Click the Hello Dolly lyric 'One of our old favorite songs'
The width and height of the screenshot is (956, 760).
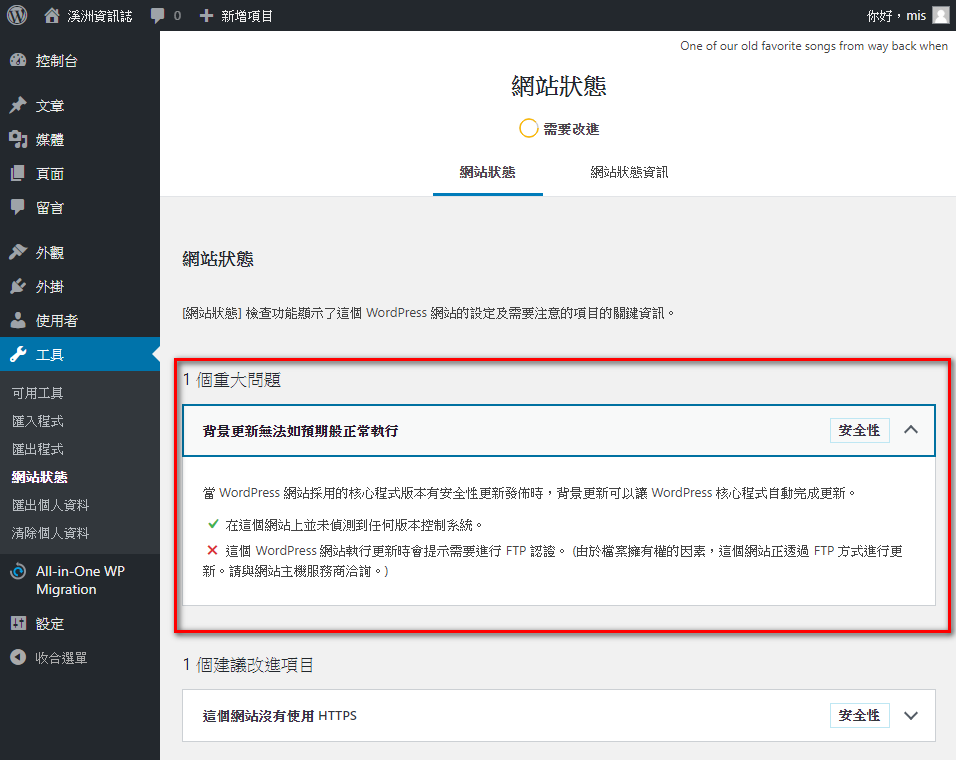coord(814,46)
